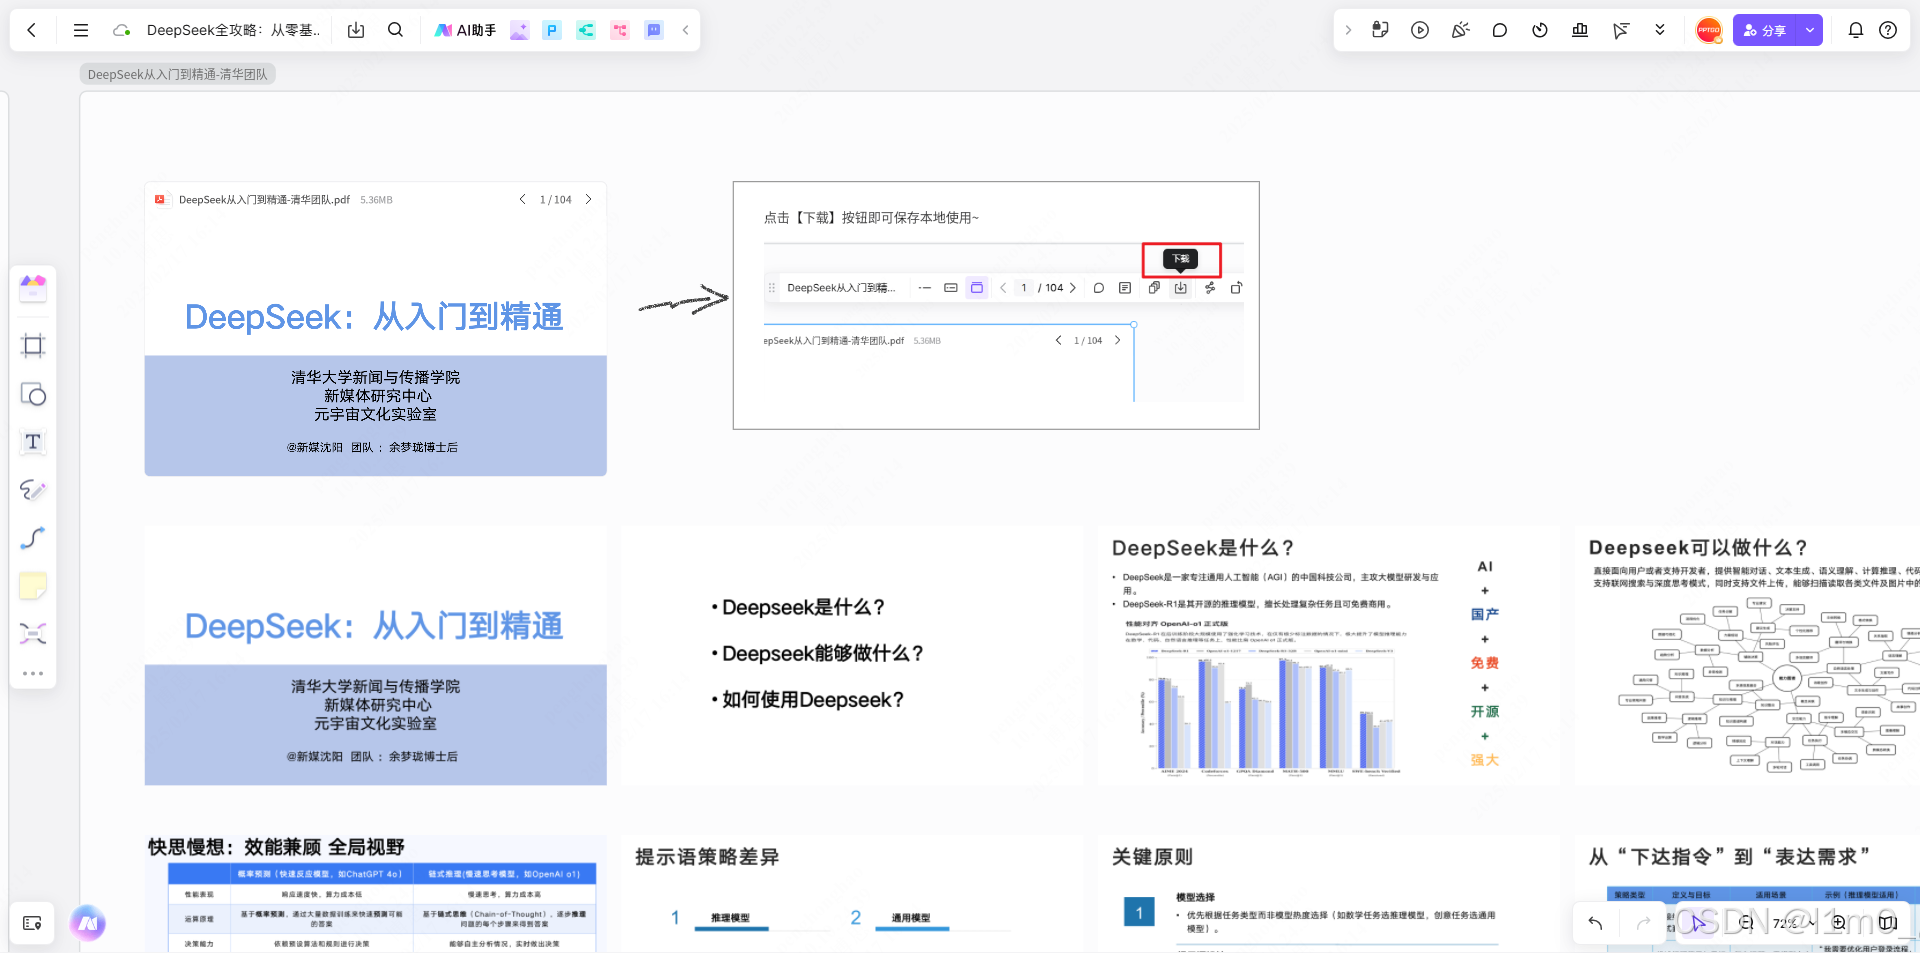1920x953 pixels.
Task: Undo the last action
Action: click(x=1595, y=923)
